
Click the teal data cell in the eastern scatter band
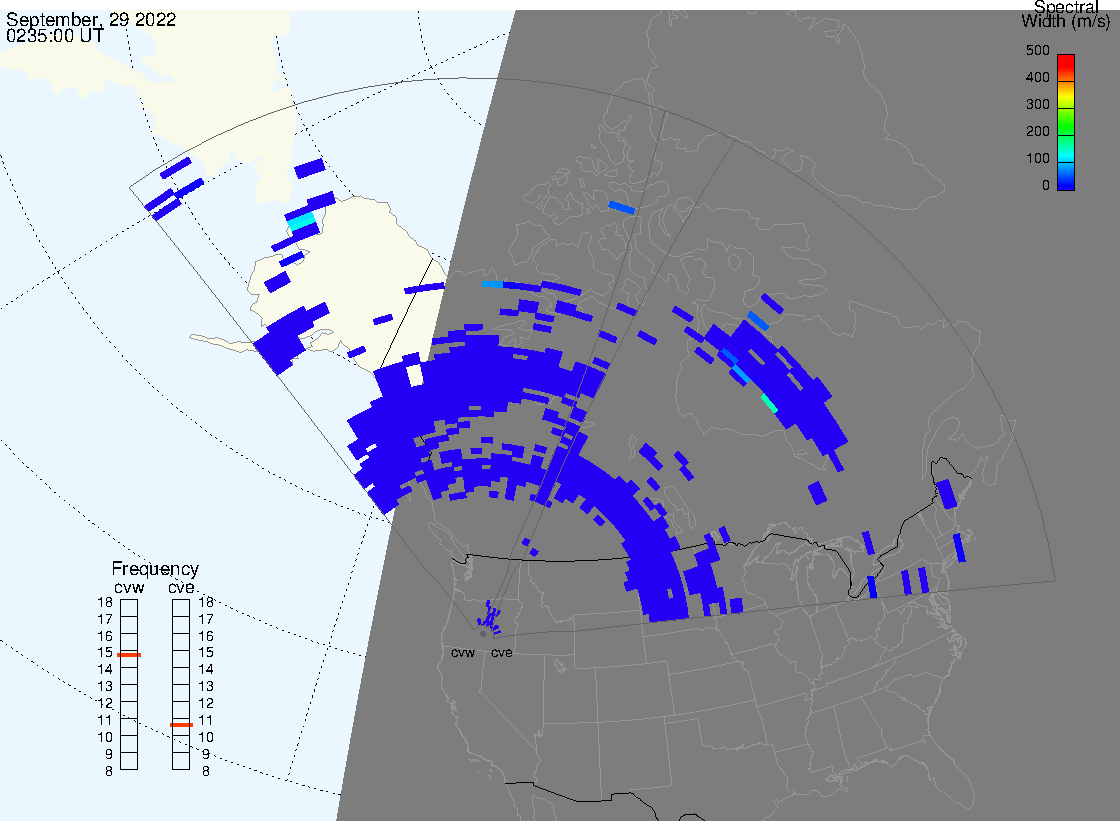click(x=769, y=403)
